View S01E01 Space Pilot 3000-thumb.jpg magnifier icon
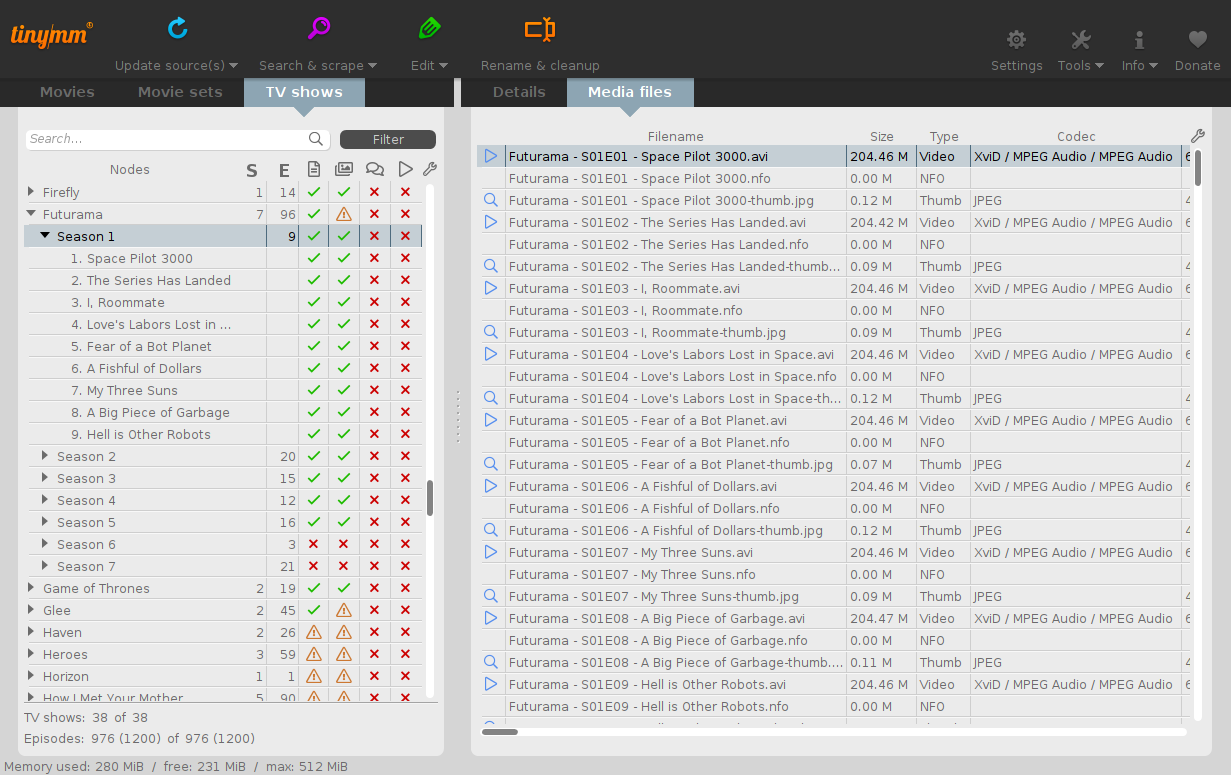Image resolution: width=1231 pixels, height=775 pixels. point(491,200)
